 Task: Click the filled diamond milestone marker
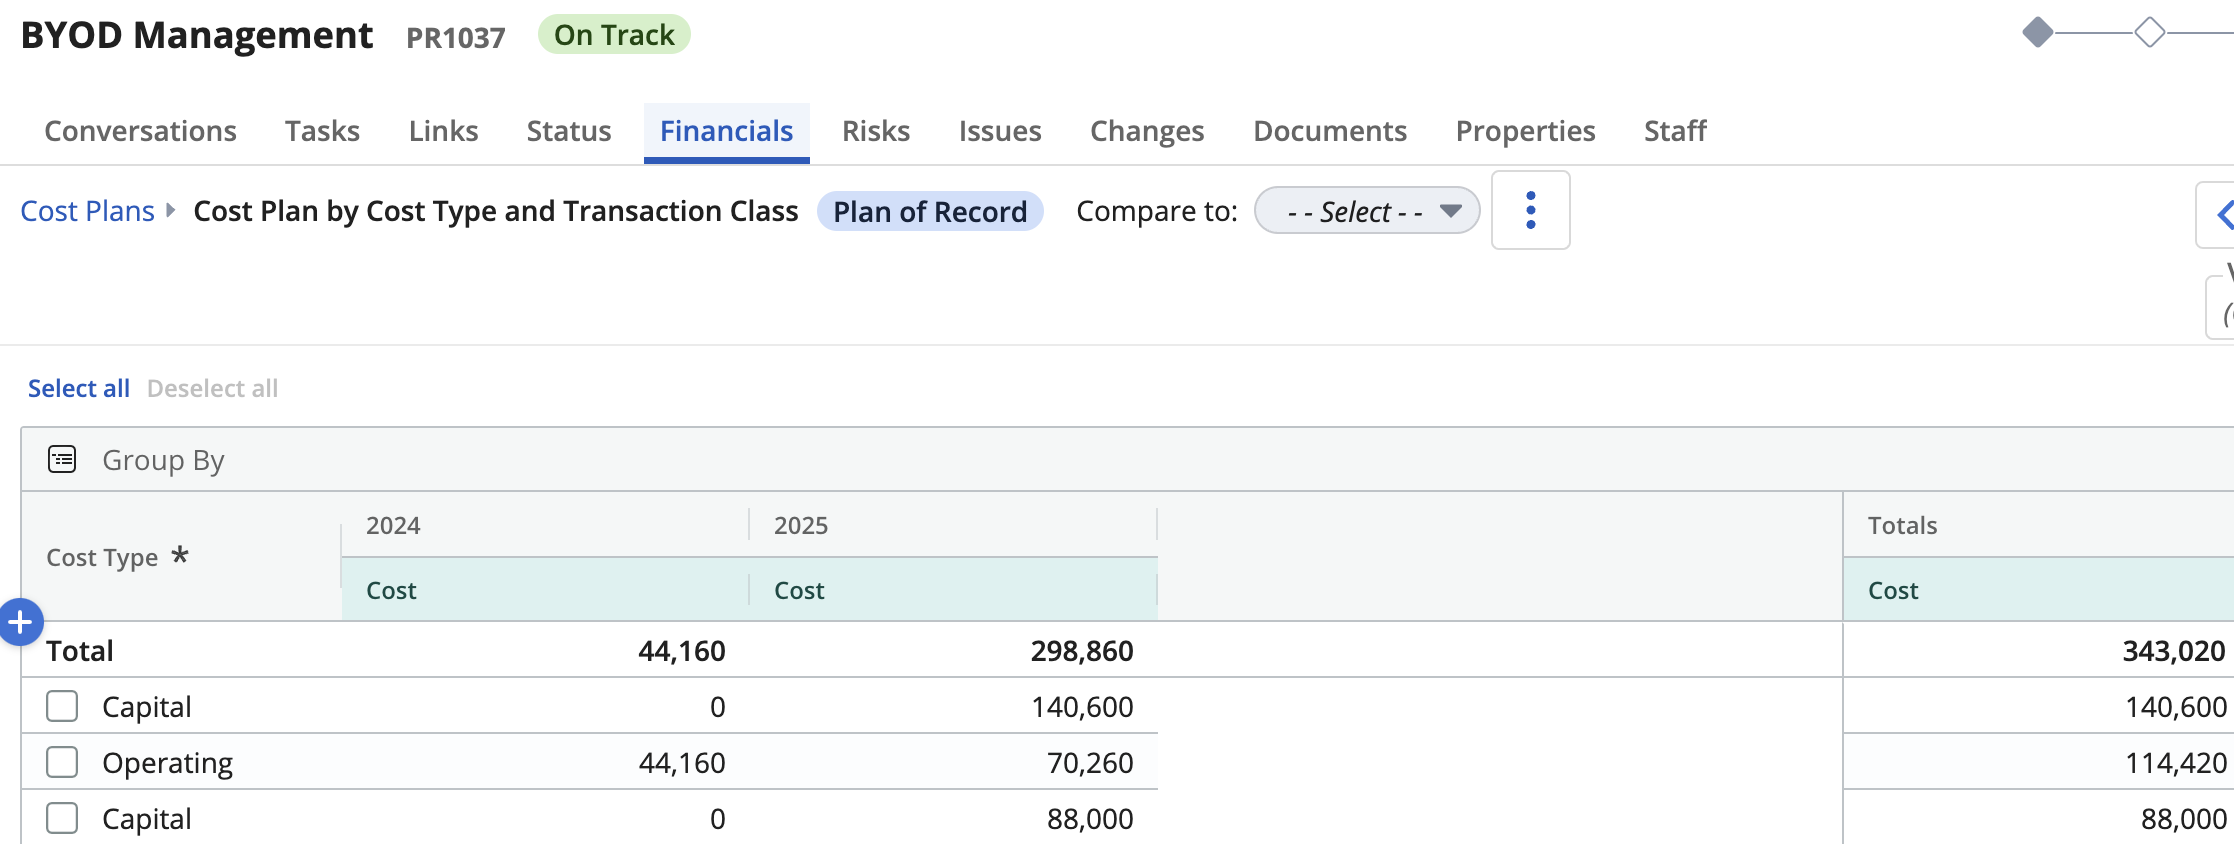(x=2037, y=33)
